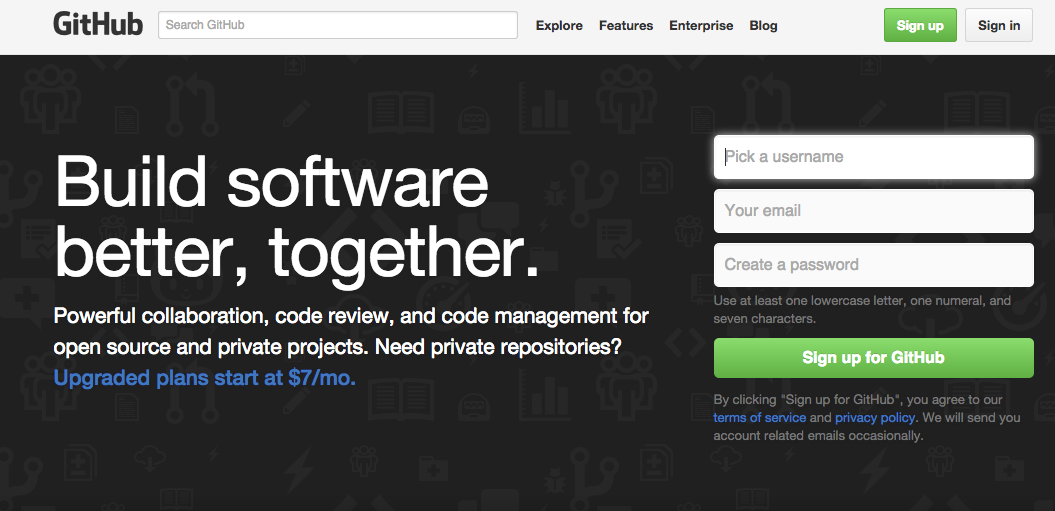The height and width of the screenshot is (511, 1055).
Task: Click the GitHub logo
Action: (98, 25)
